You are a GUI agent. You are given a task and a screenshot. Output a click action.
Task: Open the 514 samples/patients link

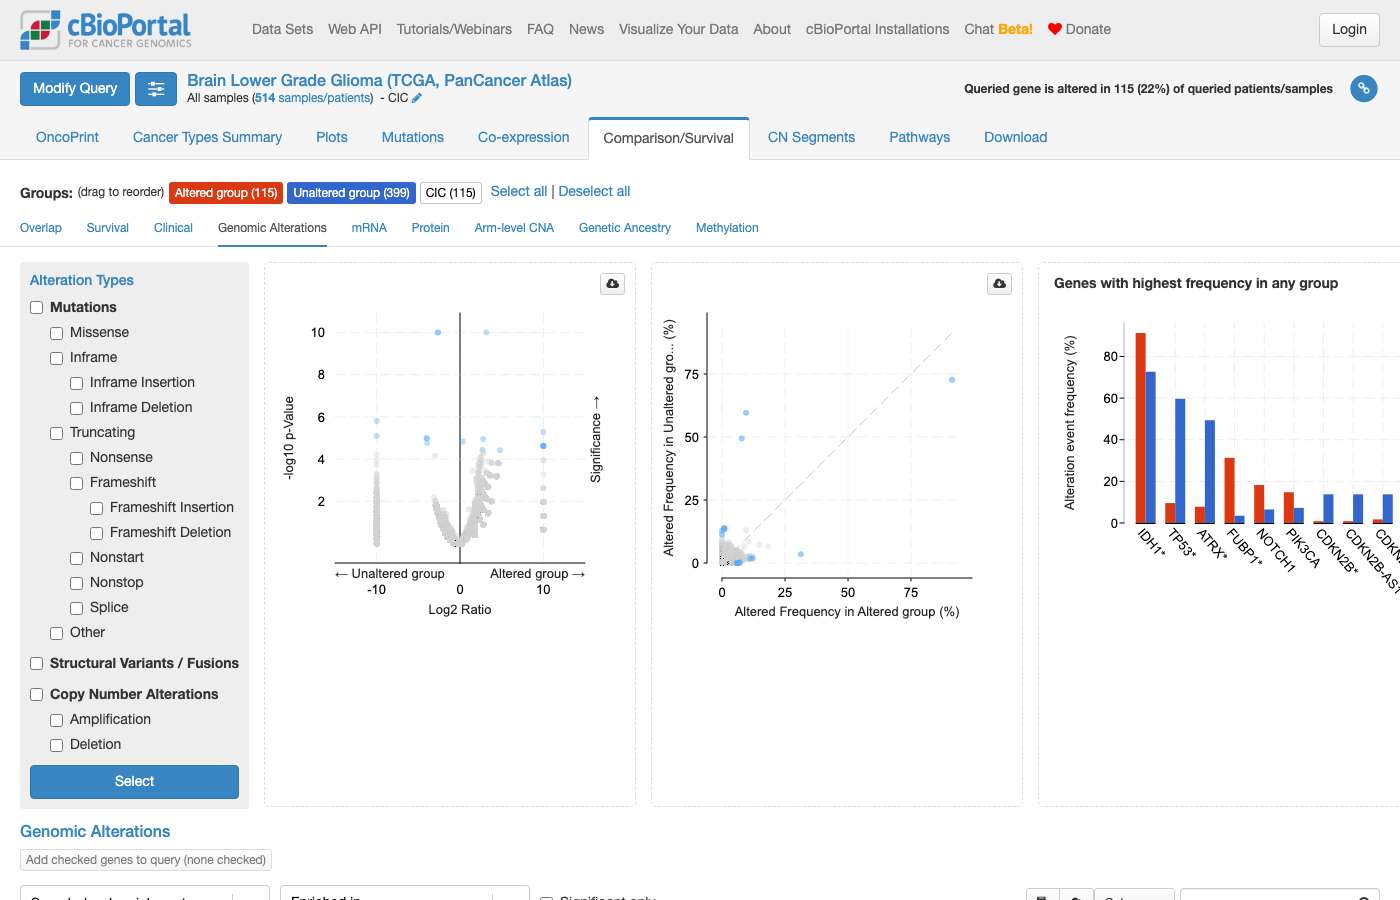tap(313, 98)
